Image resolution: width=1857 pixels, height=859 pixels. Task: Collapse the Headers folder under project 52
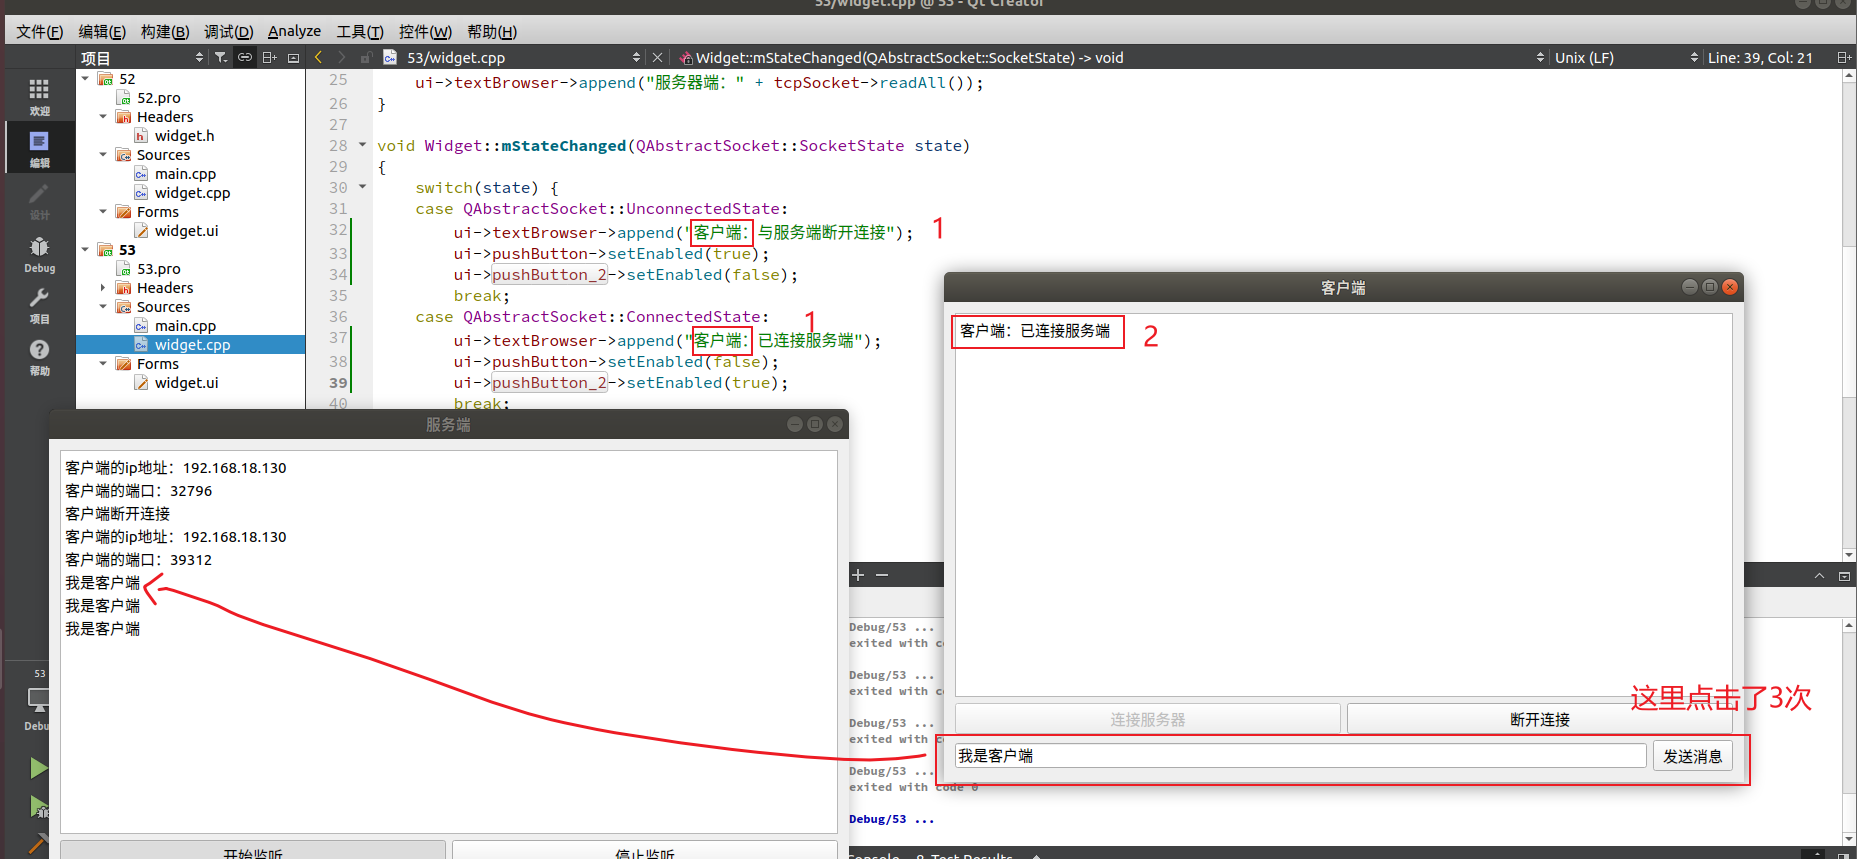103,117
